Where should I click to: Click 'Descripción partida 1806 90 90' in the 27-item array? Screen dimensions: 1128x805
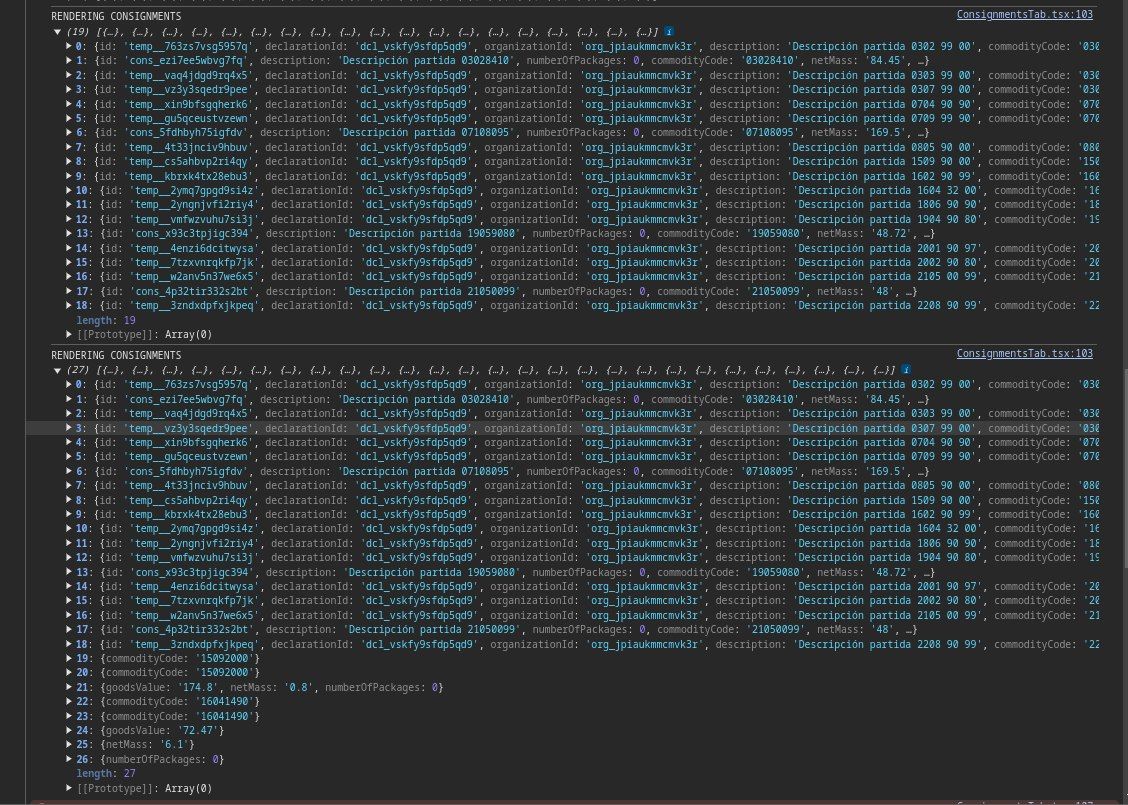point(888,543)
